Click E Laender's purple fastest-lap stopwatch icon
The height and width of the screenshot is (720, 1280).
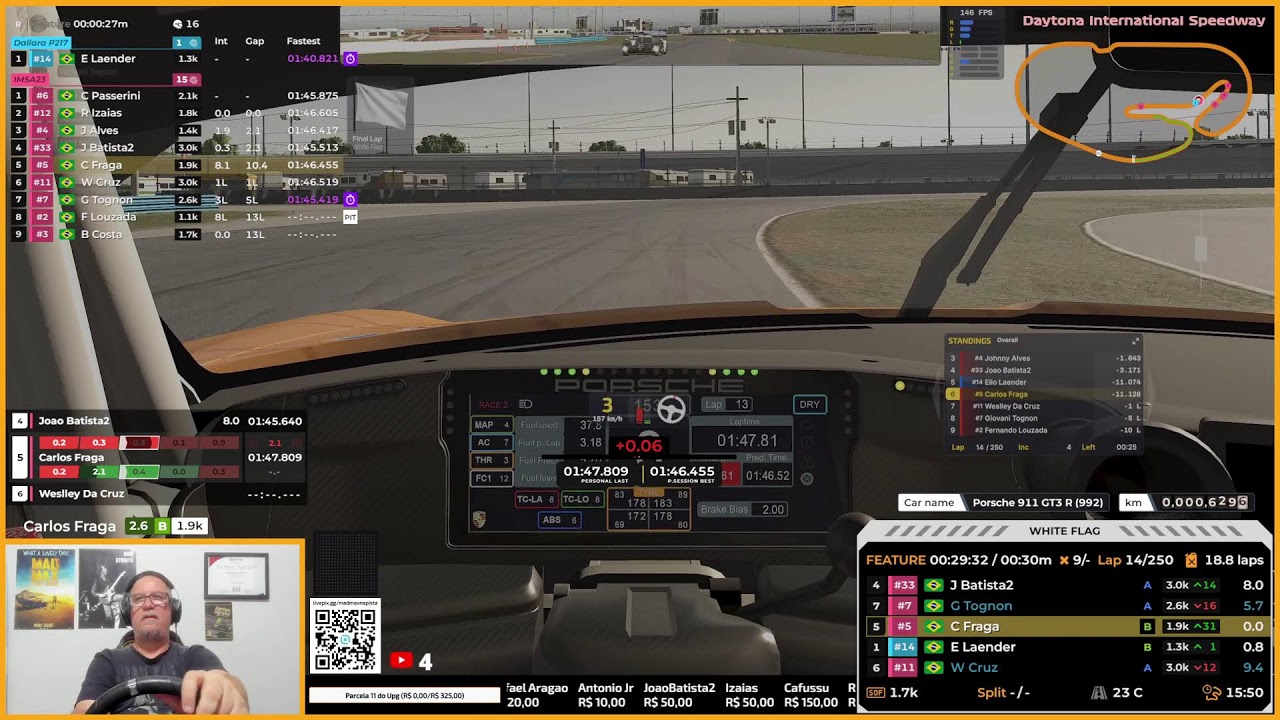tap(350, 59)
